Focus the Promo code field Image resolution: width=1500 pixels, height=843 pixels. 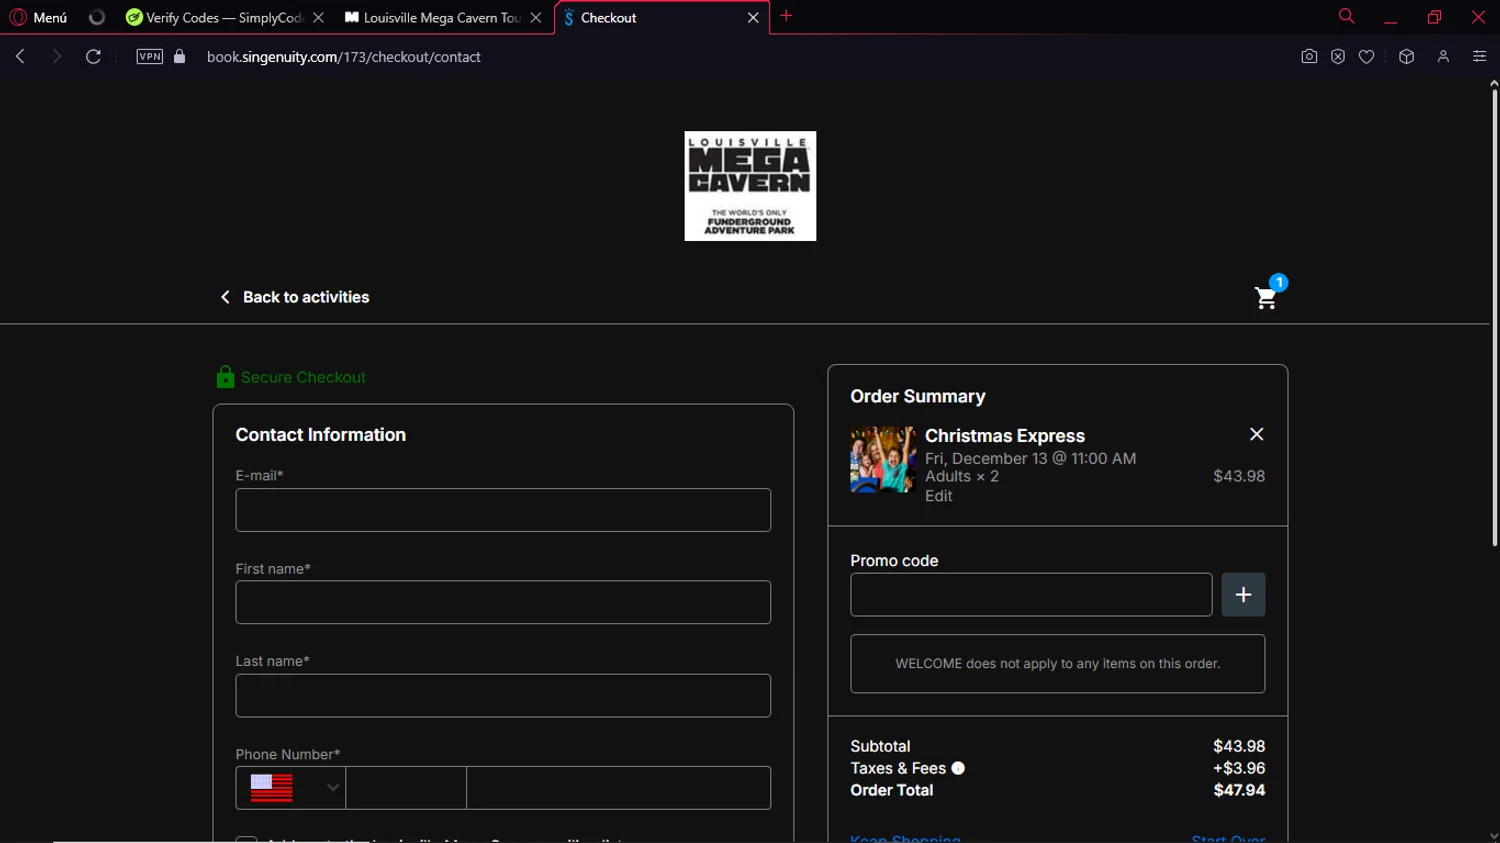coord(1031,595)
